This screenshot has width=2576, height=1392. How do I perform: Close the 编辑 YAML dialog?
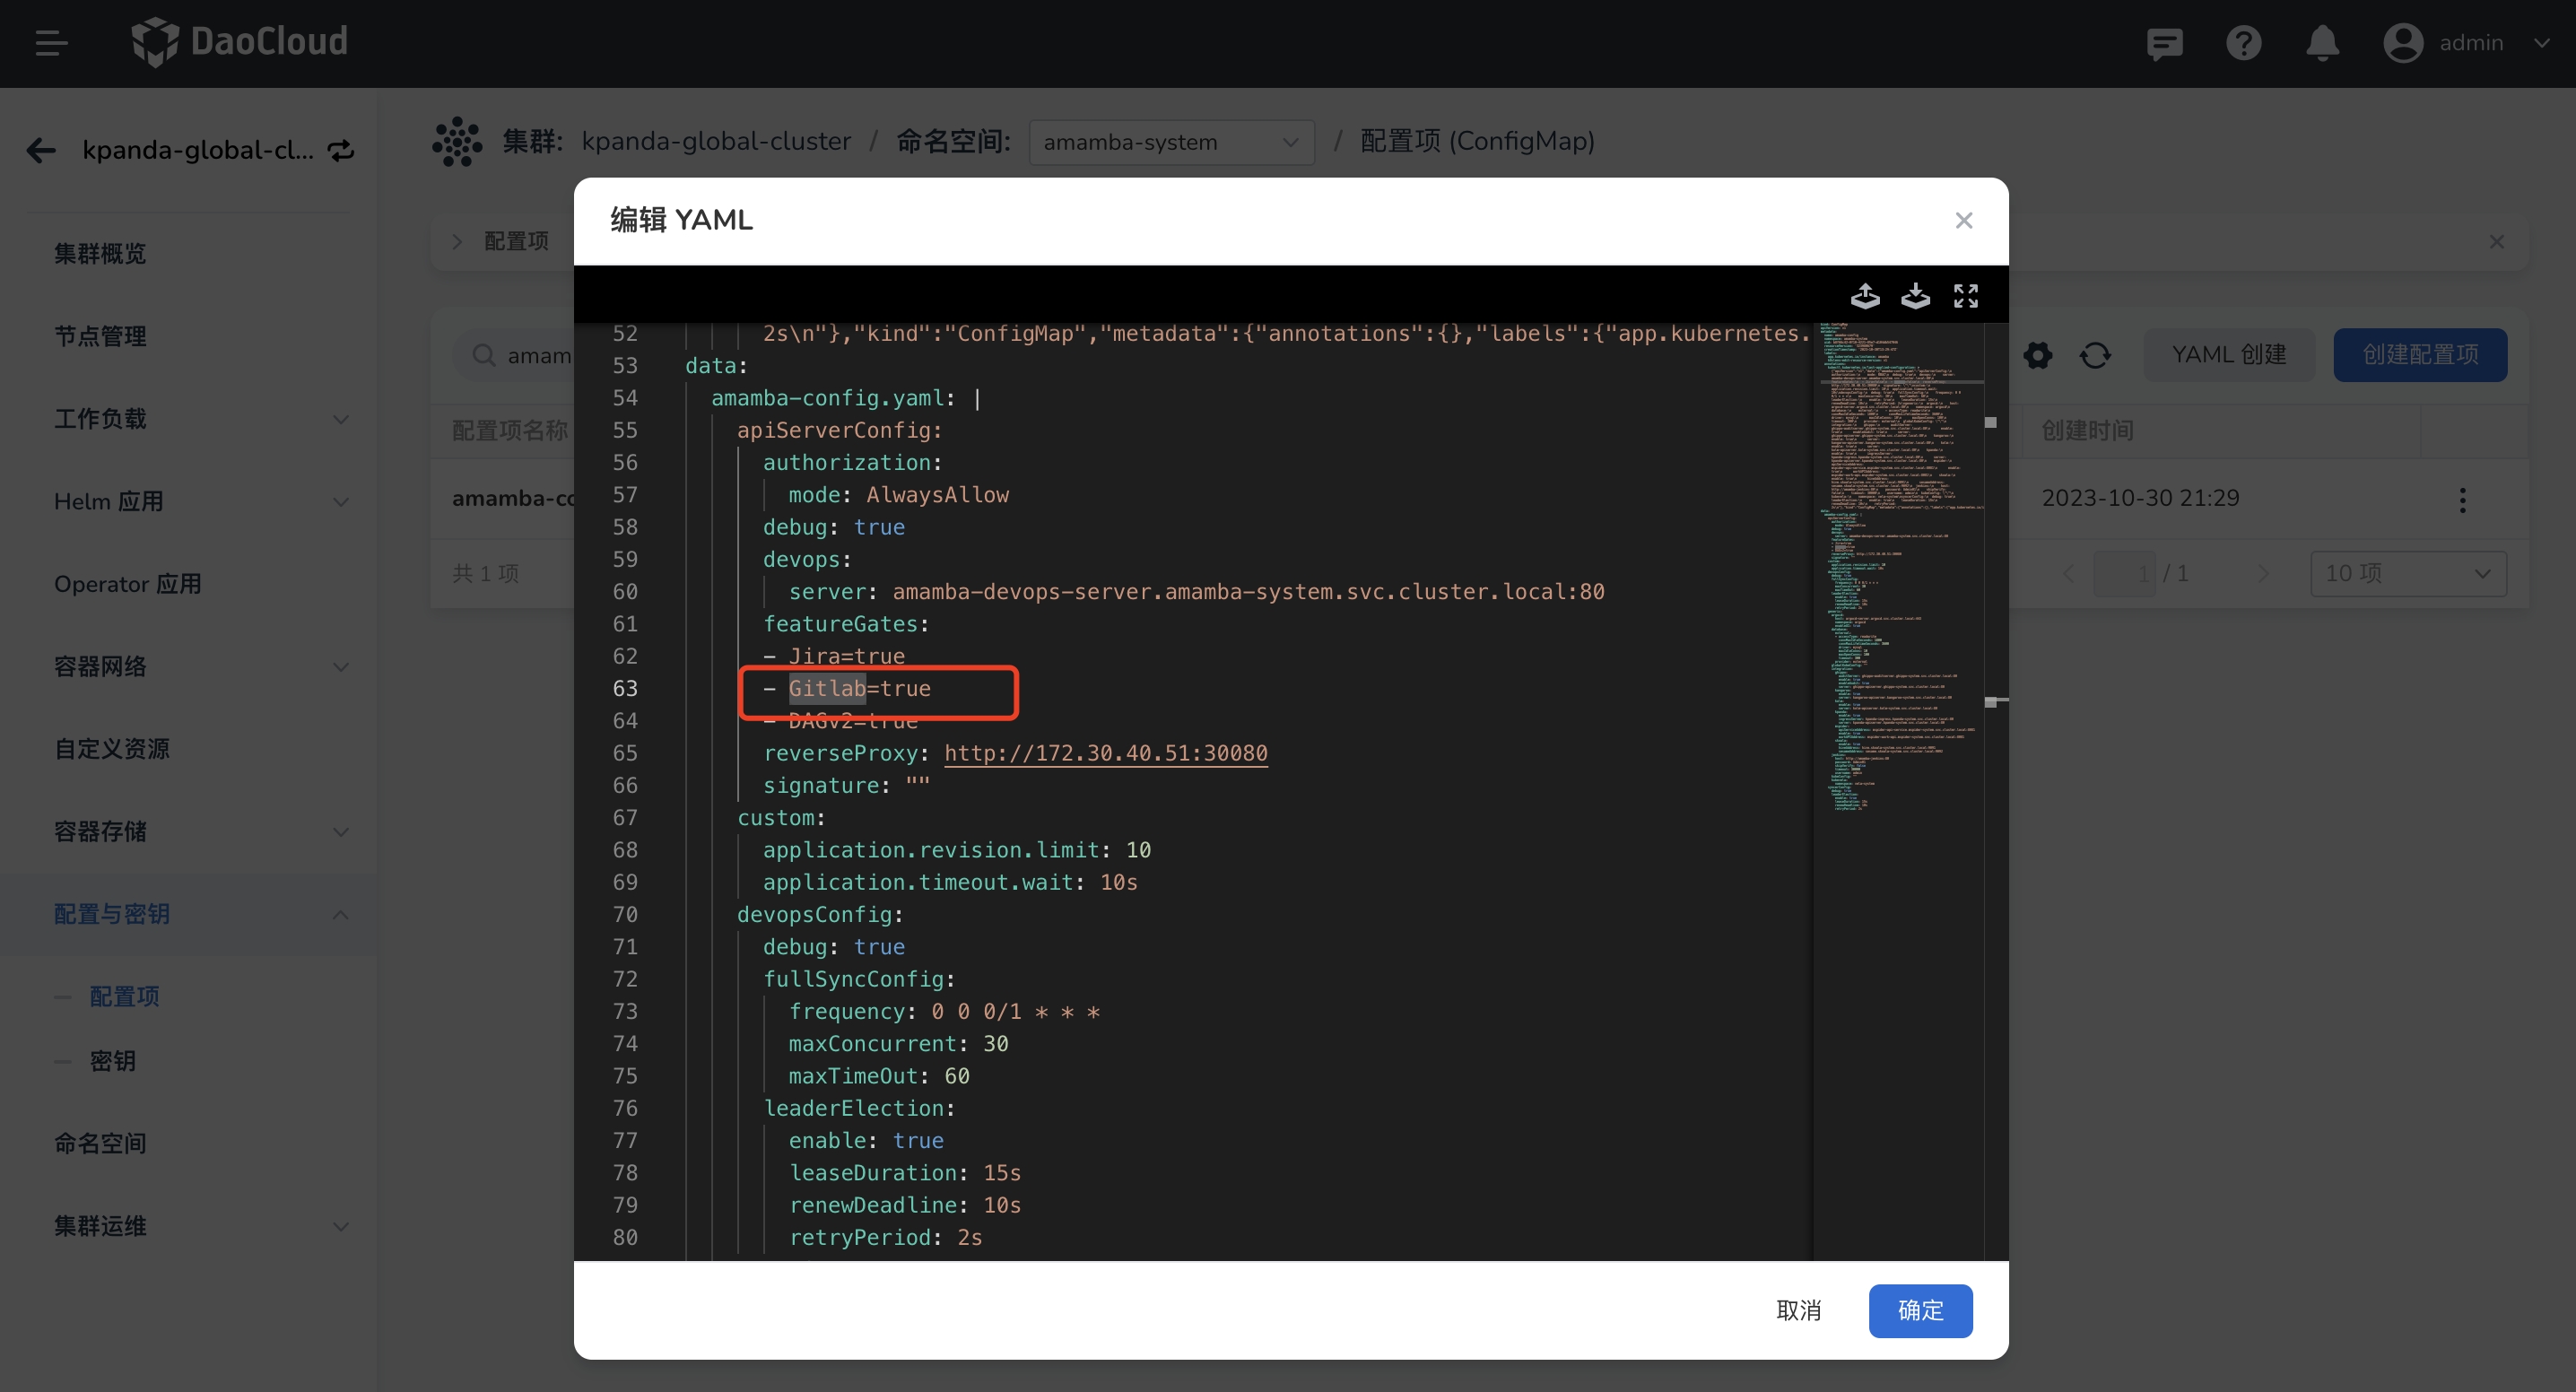(x=1963, y=220)
